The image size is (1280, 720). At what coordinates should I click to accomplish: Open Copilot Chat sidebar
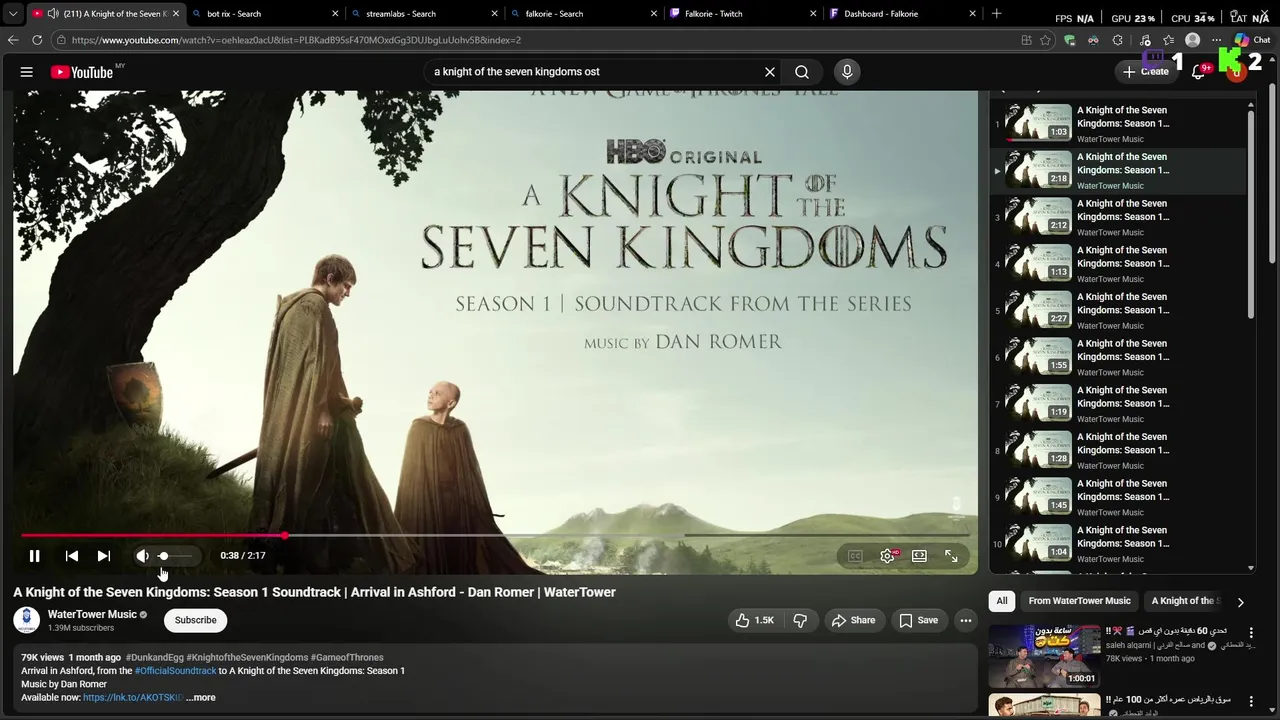click(x=1252, y=40)
